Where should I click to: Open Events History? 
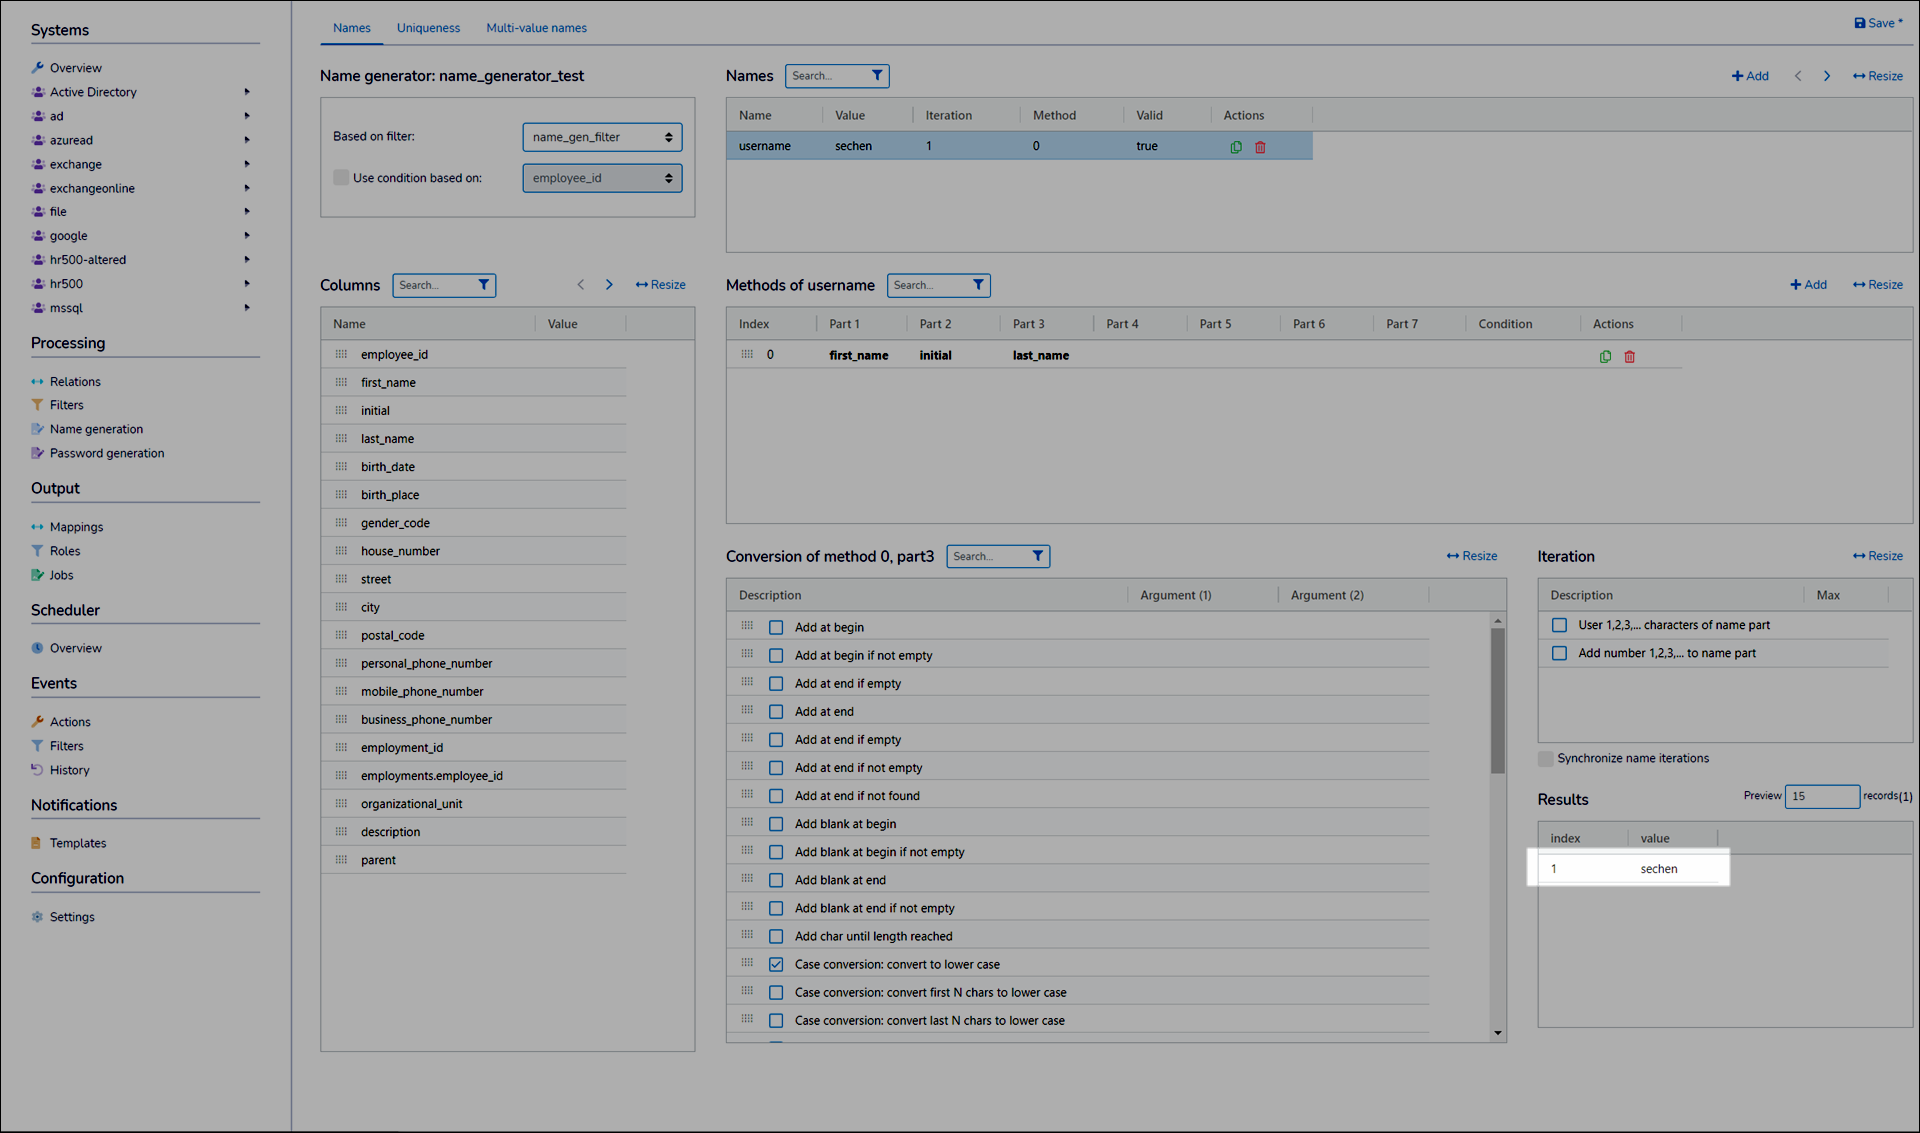[60, 770]
